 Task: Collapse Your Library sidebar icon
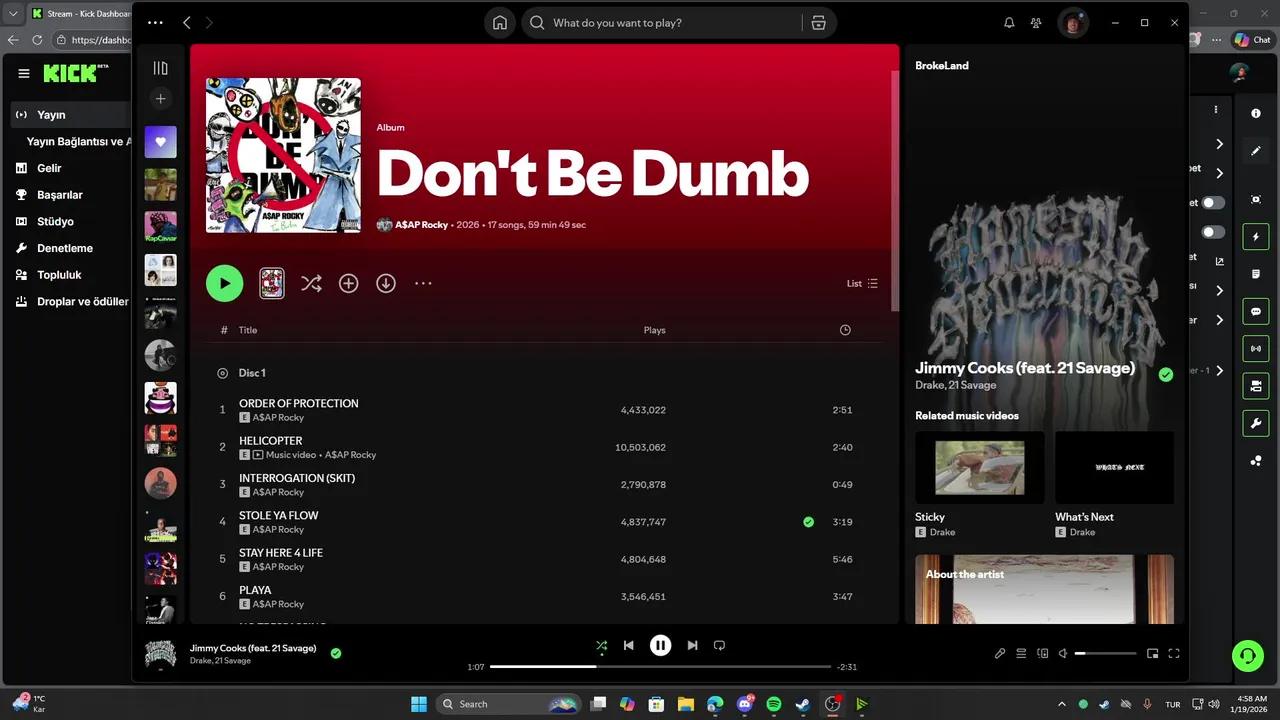click(x=160, y=68)
